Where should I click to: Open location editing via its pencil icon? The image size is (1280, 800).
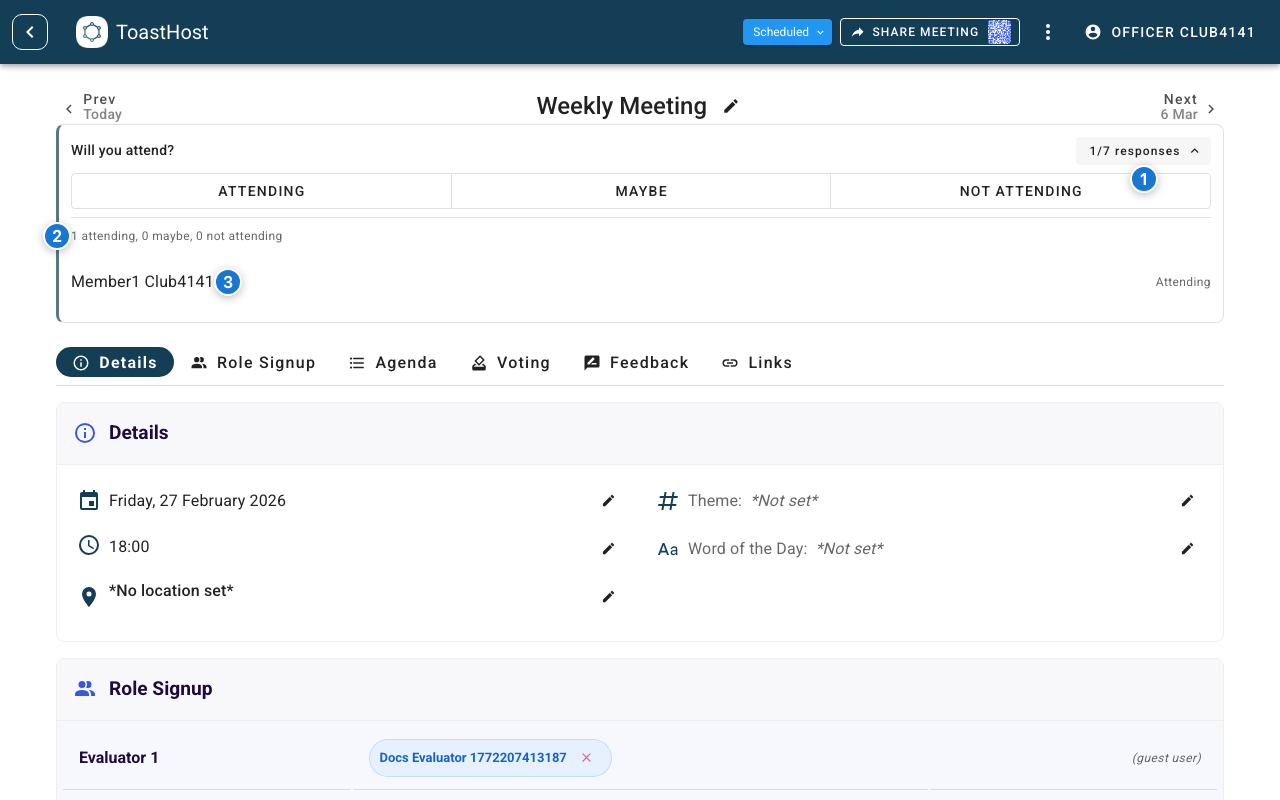click(x=608, y=596)
